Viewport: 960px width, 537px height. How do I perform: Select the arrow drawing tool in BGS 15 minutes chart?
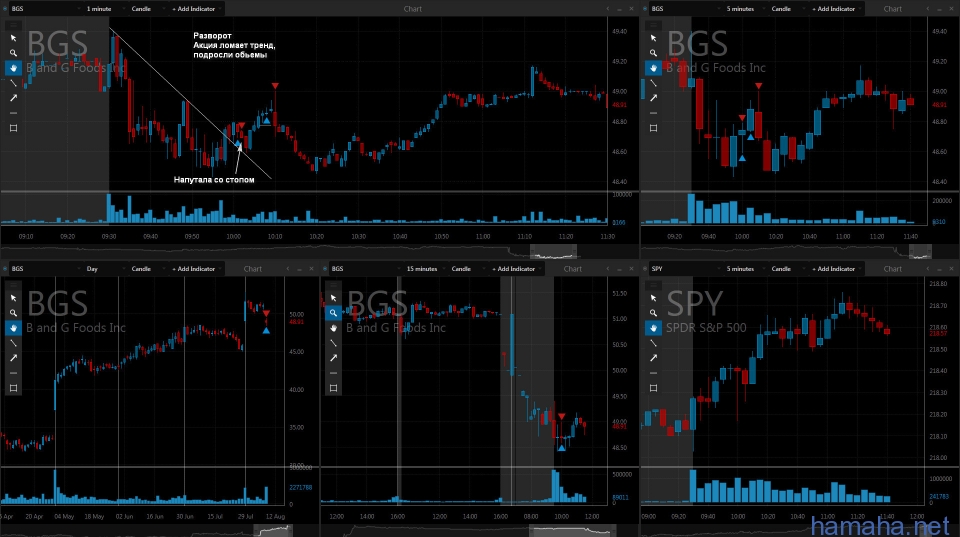(x=333, y=358)
